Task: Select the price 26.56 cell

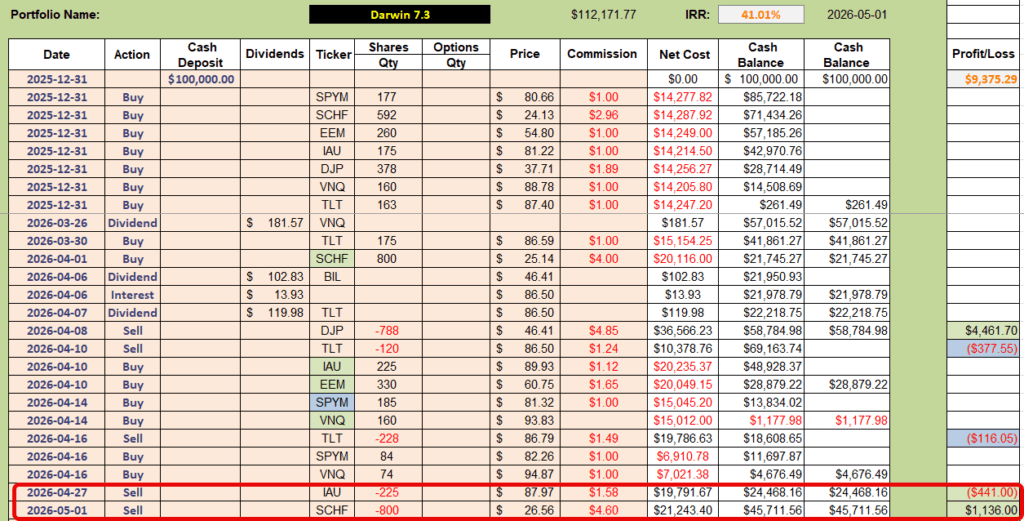Action: click(525, 510)
